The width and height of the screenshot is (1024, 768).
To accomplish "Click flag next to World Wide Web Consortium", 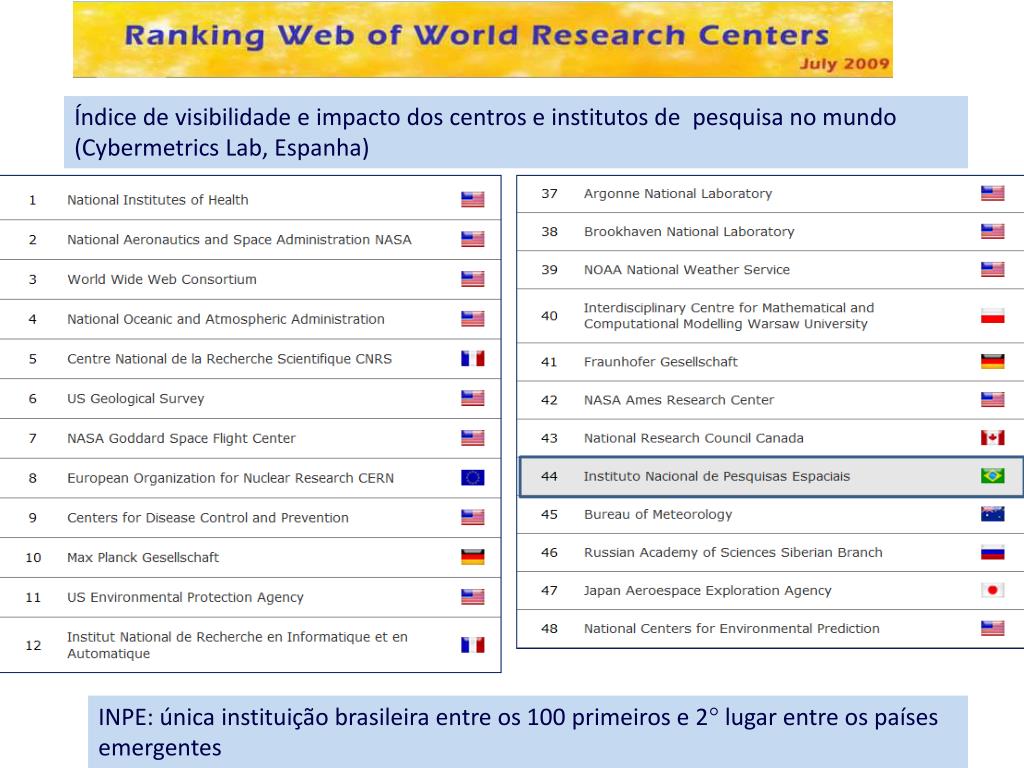I will pos(472,279).
